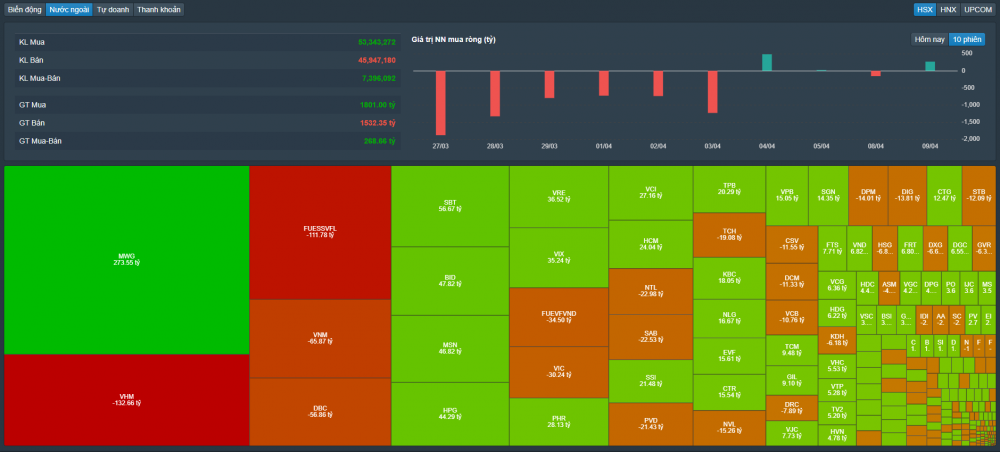The width and height of the screenshot is (1000, 452).
Task: Click the BID 47.82 tỷ tile
Action: [x=450, y=281]
